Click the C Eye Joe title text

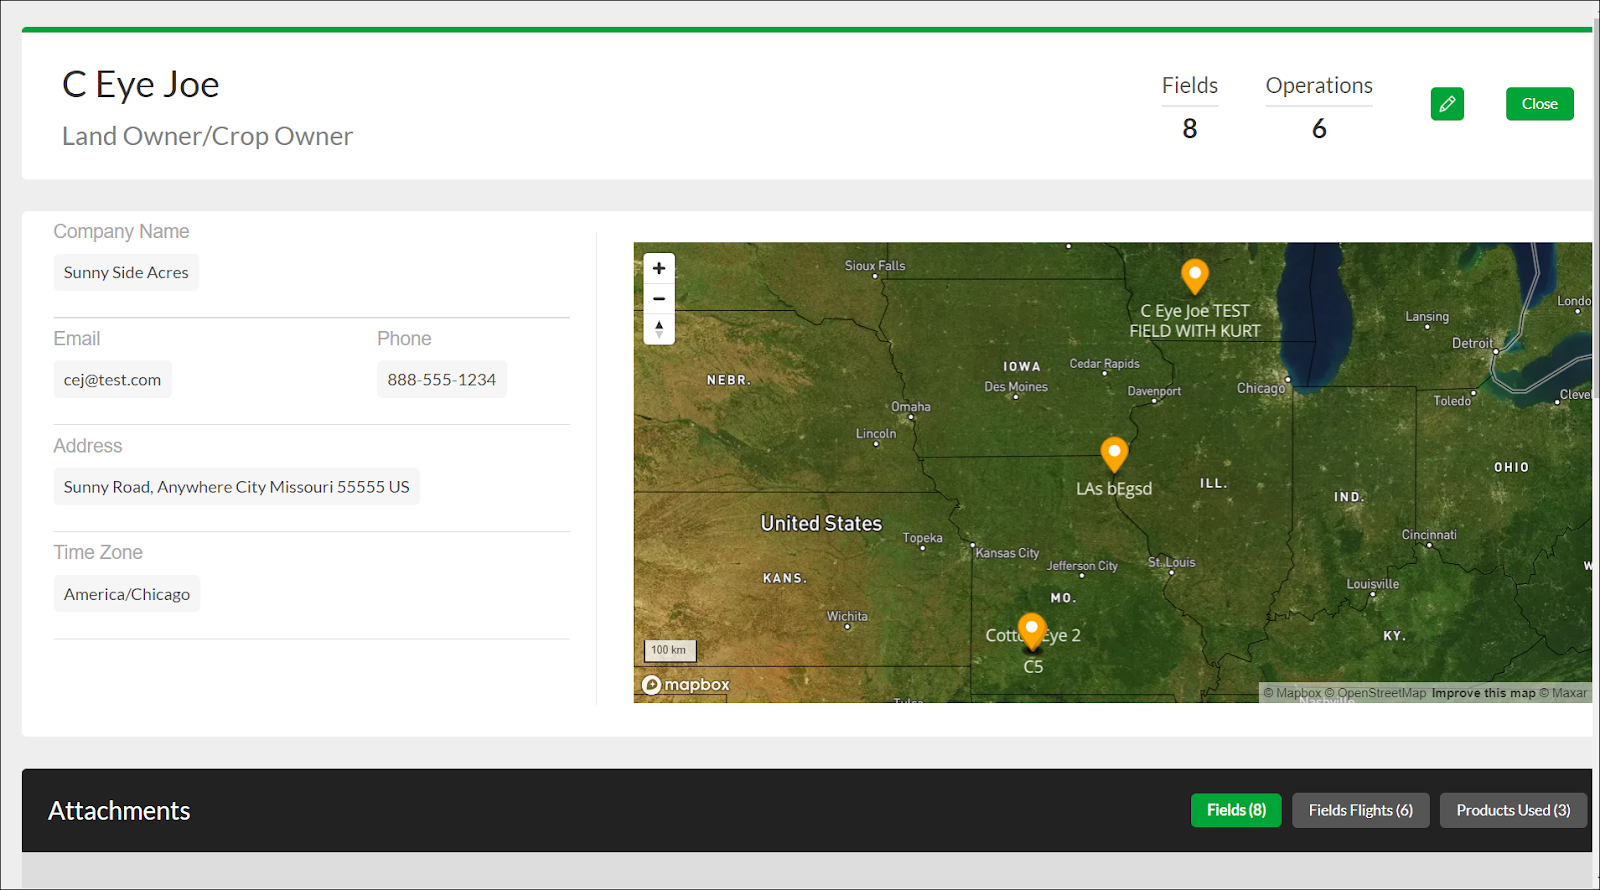(141, 85)
